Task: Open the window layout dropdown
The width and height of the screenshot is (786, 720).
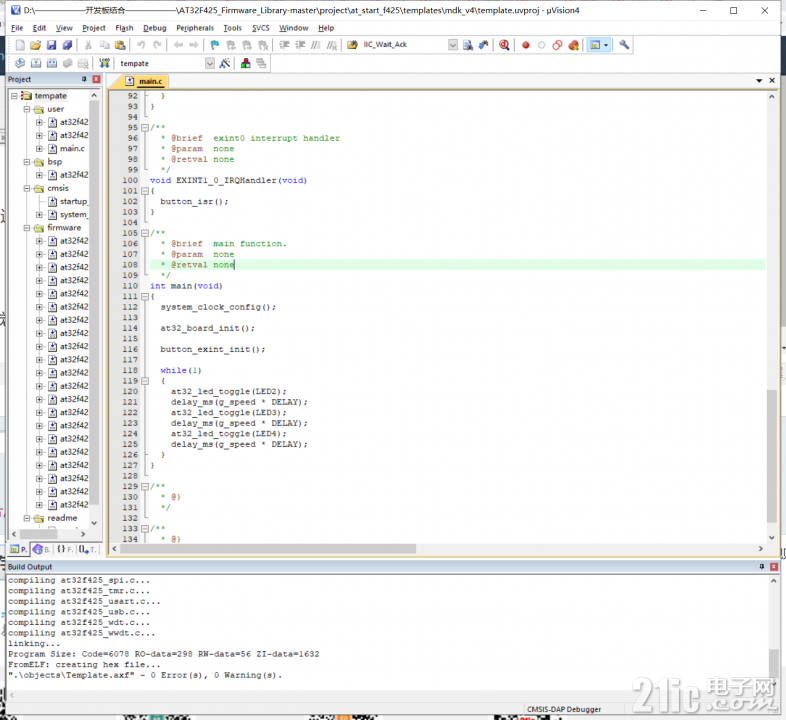Action: (x=606, y=45)
